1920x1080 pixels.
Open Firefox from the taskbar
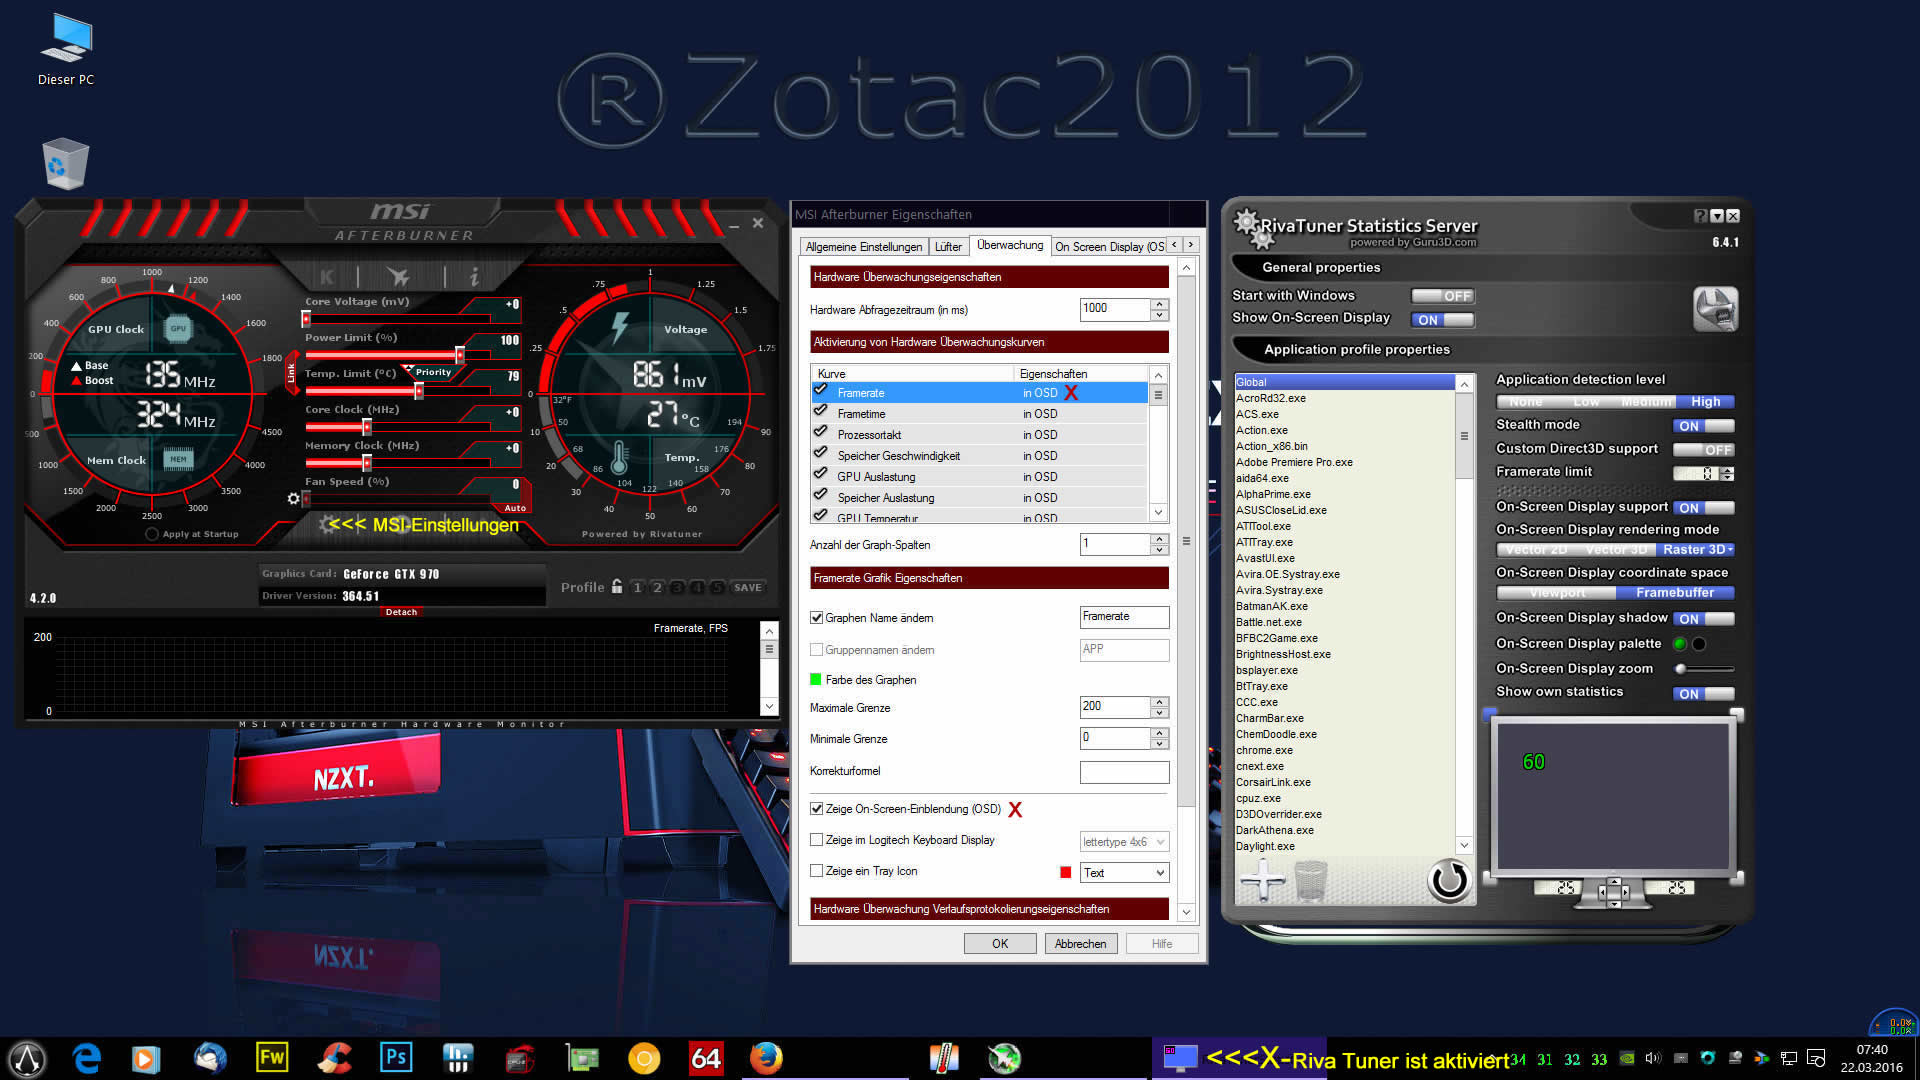click(x=766, y=1058)
